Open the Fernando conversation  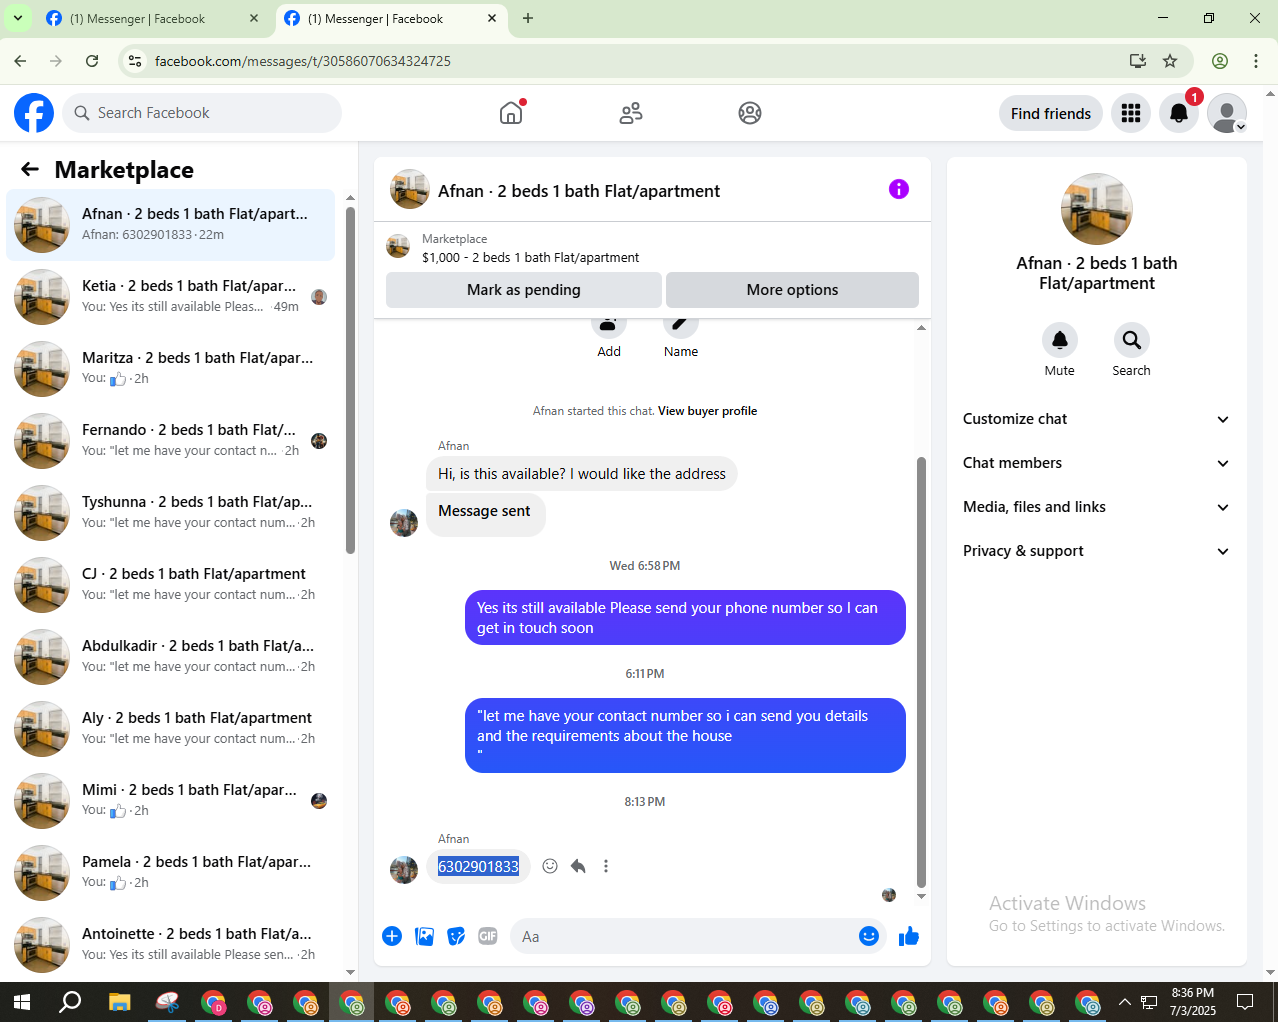click(171, 441)
